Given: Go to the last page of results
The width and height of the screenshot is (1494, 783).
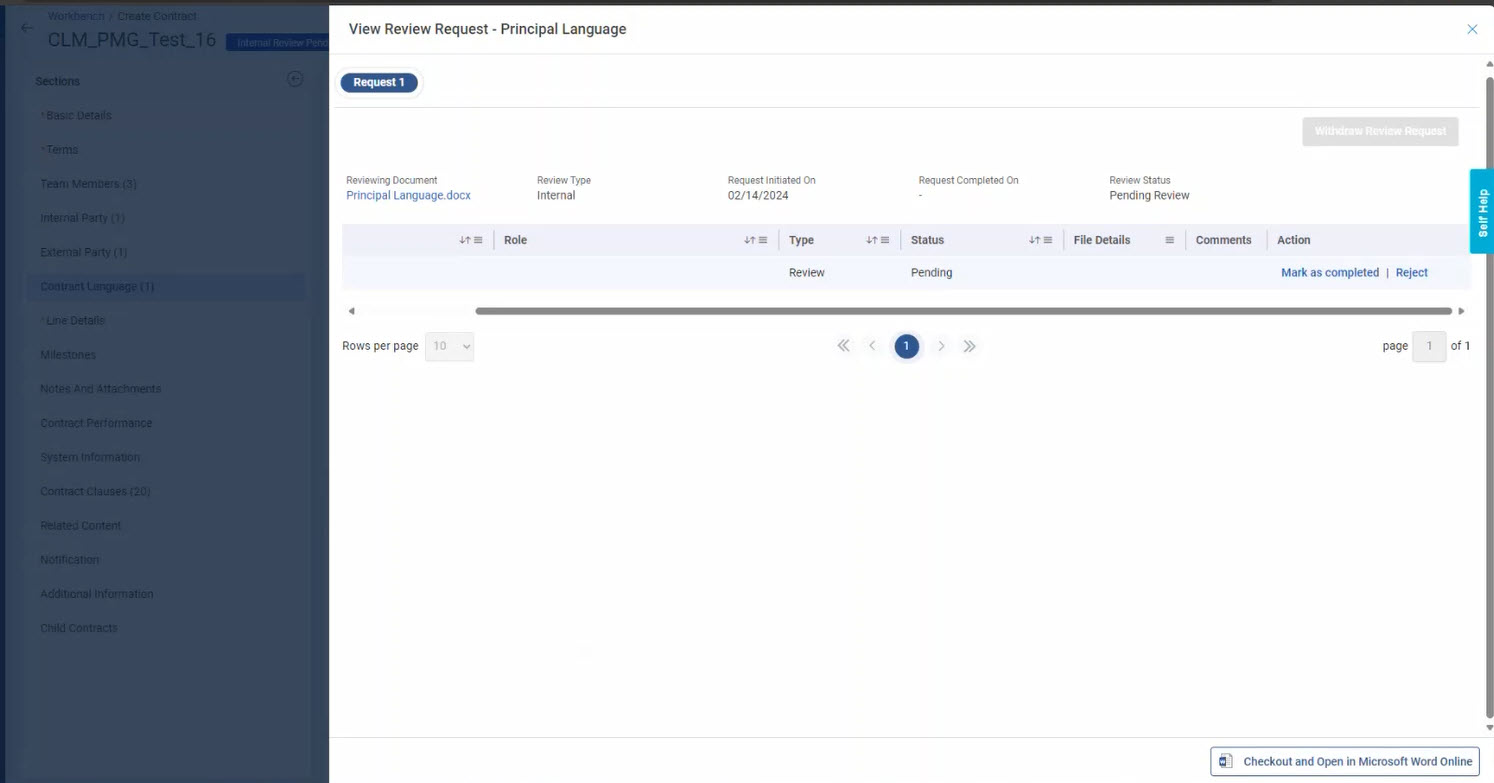Looking at the screenshot, I should click(x=969, y=346).
